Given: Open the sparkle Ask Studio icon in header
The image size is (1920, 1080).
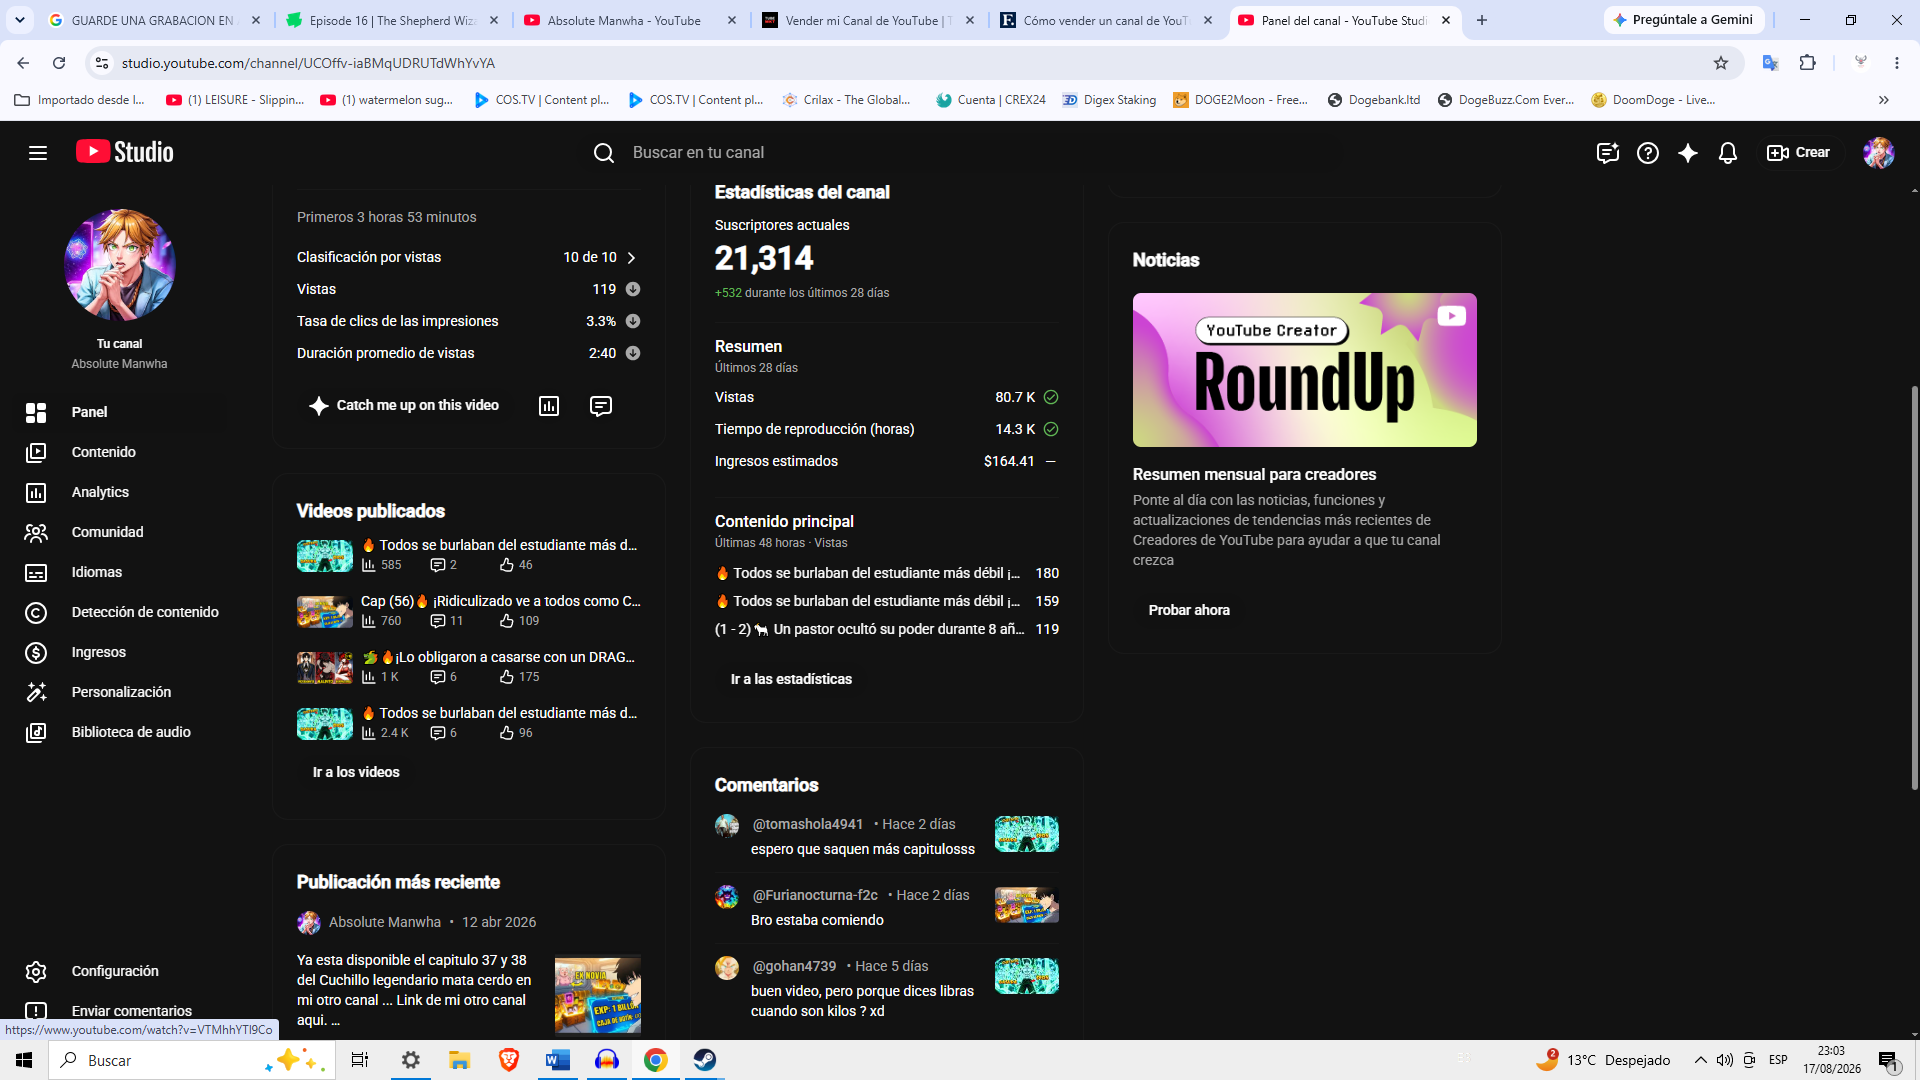Looking at the screenshot, I should 1688,153.
